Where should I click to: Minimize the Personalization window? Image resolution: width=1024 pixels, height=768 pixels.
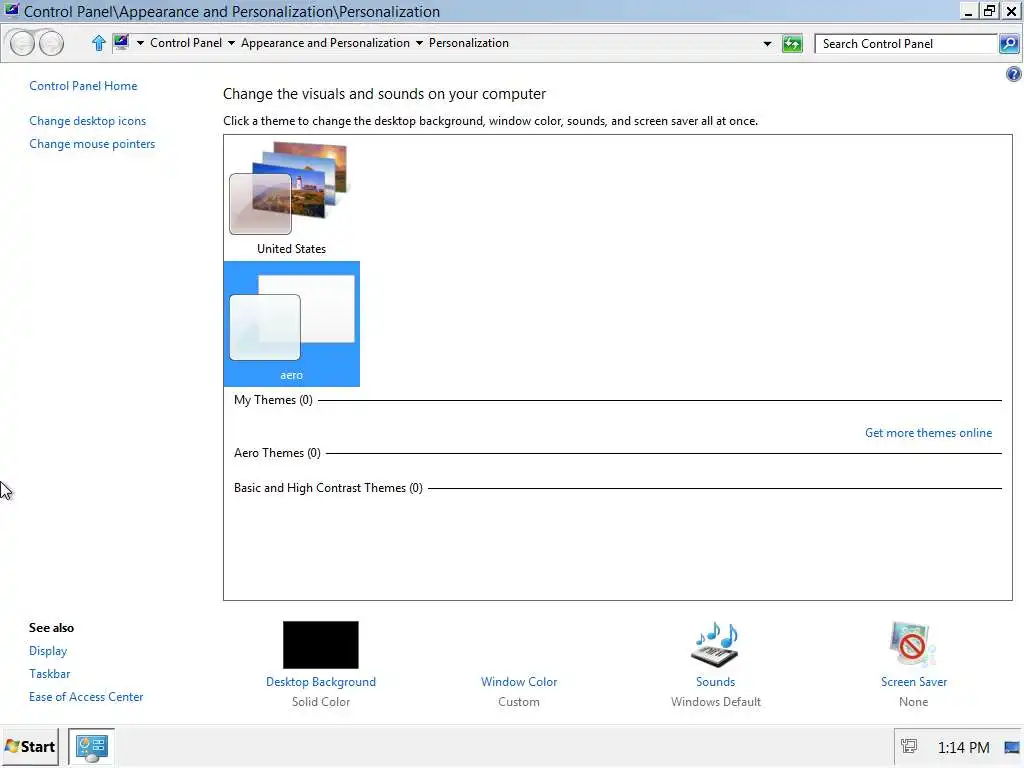(x=968, y=10)
